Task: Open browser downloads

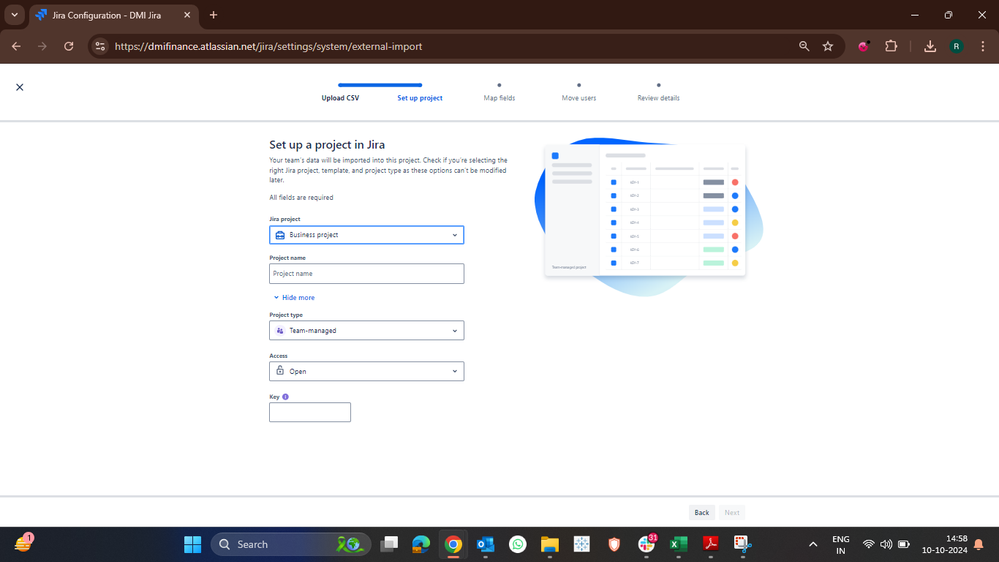Action: click(x=930, y=47)
